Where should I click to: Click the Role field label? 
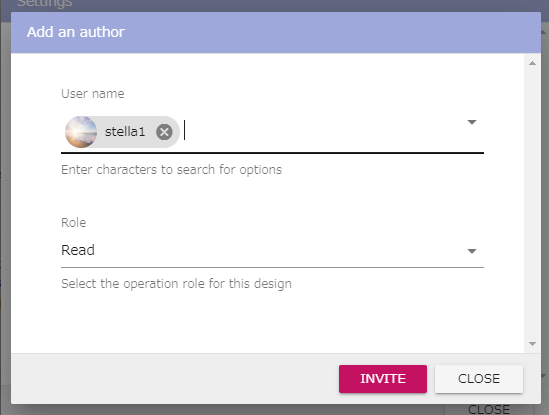point(73,222)
